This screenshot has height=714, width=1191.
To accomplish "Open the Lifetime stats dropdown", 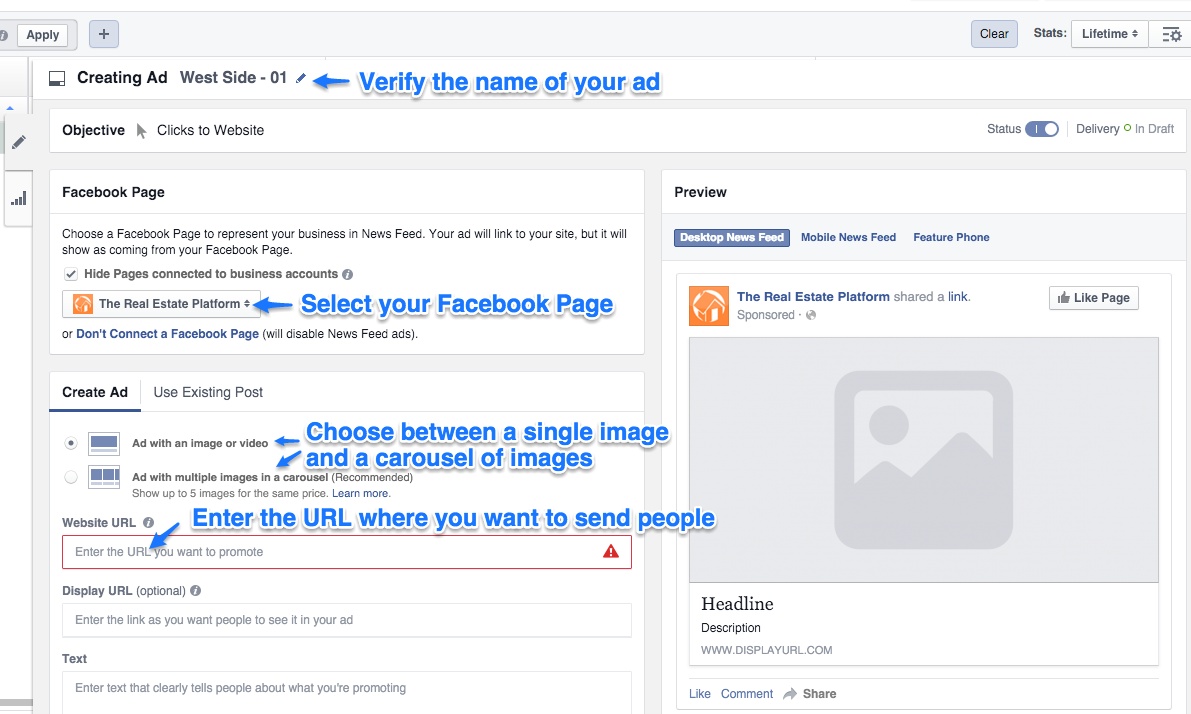I will pos(1109,34).
